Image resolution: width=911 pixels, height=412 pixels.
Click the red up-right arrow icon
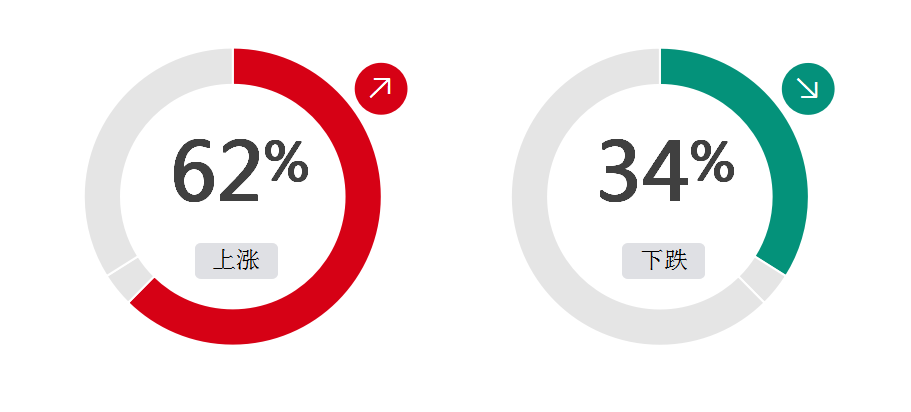pyautogui.click(x=381, y=88)
